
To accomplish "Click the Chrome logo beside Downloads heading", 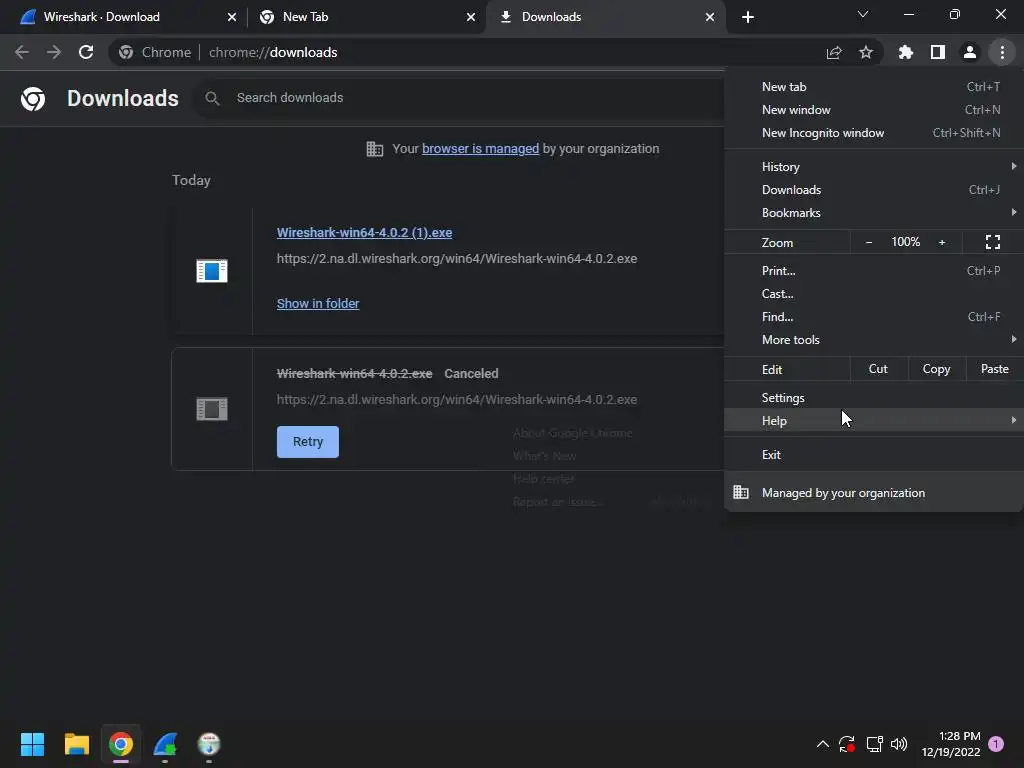I will [33, 99].
